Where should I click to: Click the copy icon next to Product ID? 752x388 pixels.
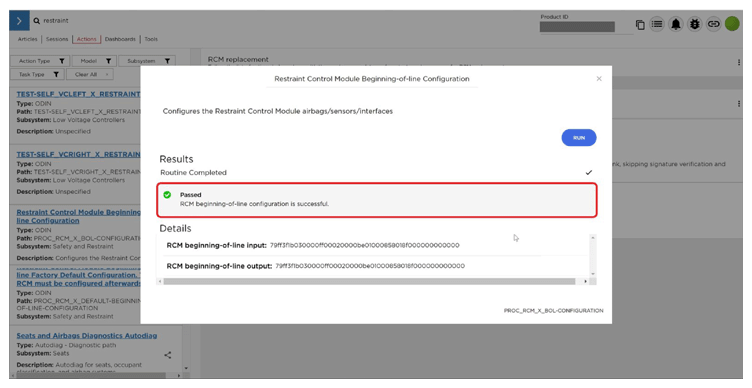640,24
